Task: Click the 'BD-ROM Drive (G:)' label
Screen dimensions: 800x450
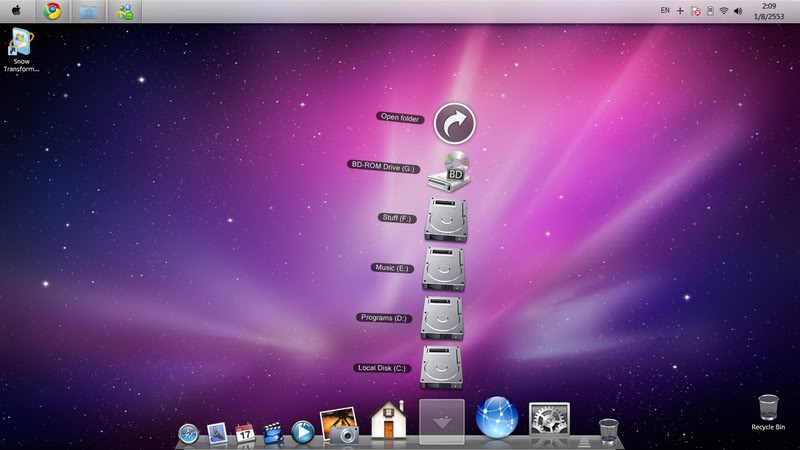Action: (x=383, y=166)
